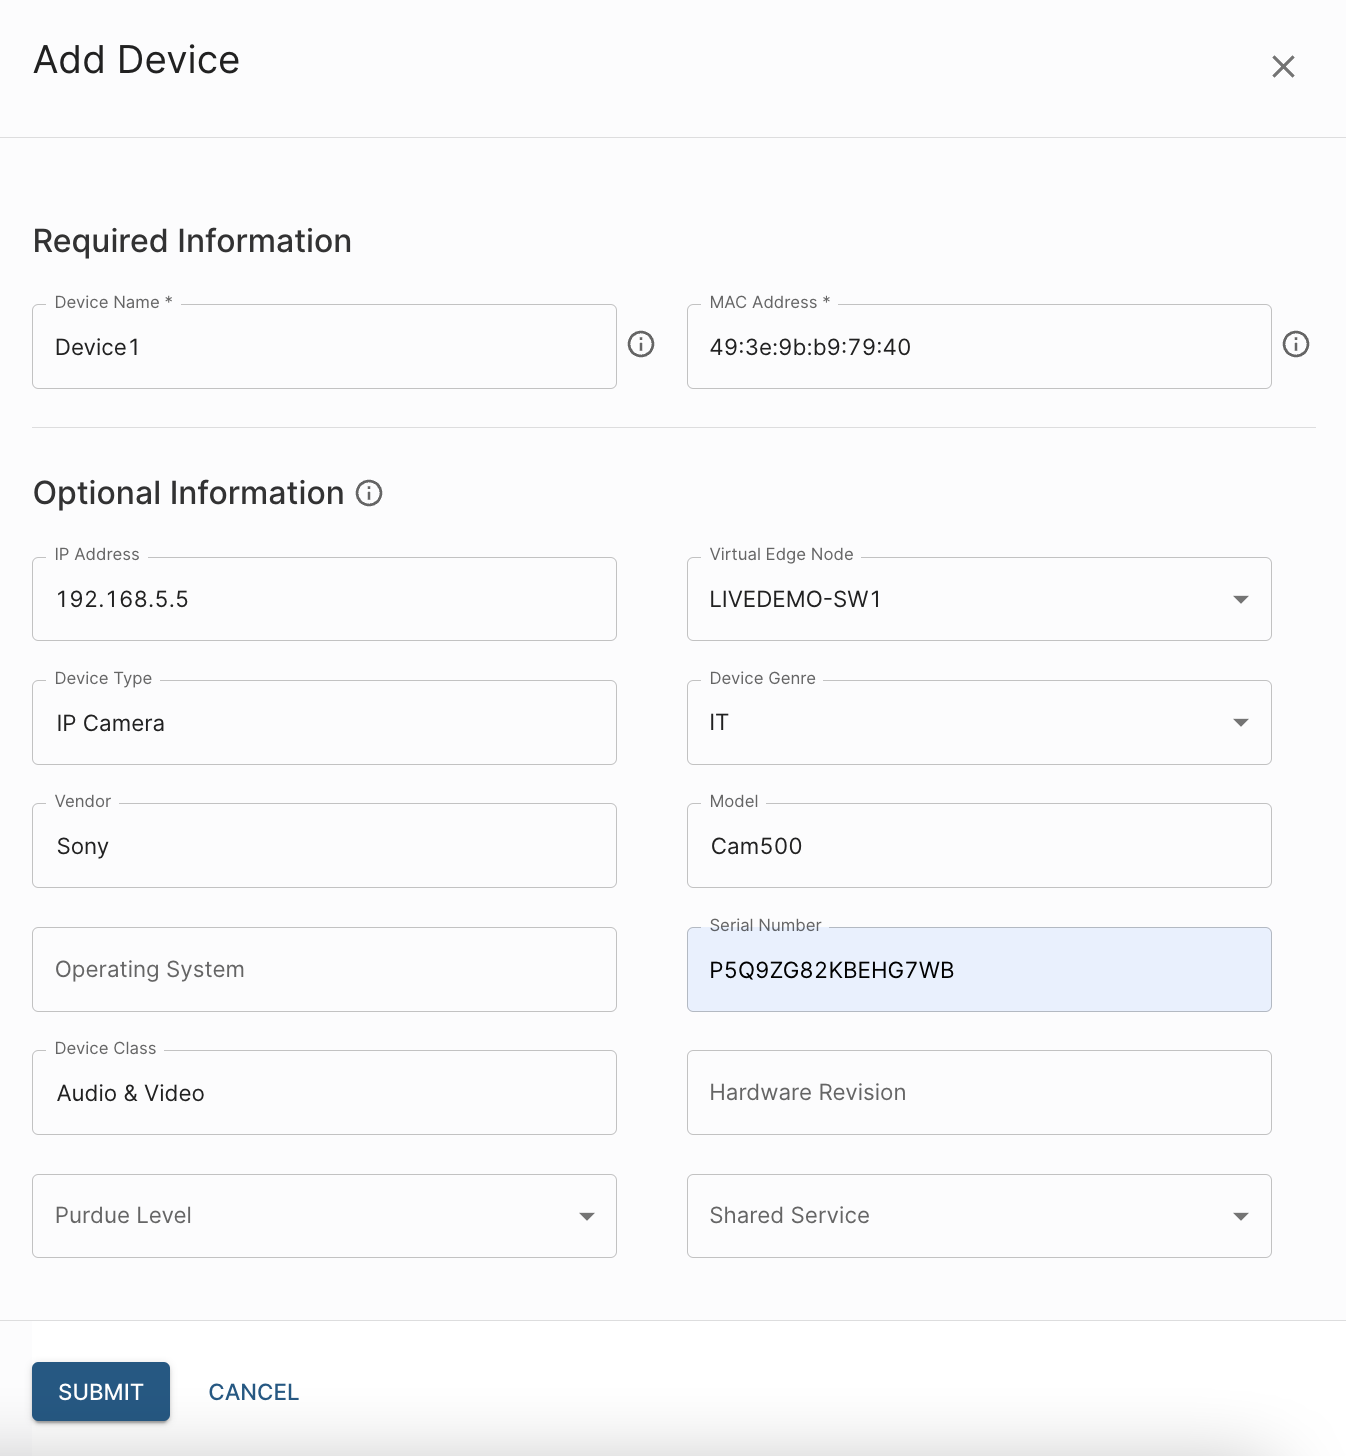Open the Purdue Level dropdown
This screenshot has width=1346, height=1456.
[324, 1216]
